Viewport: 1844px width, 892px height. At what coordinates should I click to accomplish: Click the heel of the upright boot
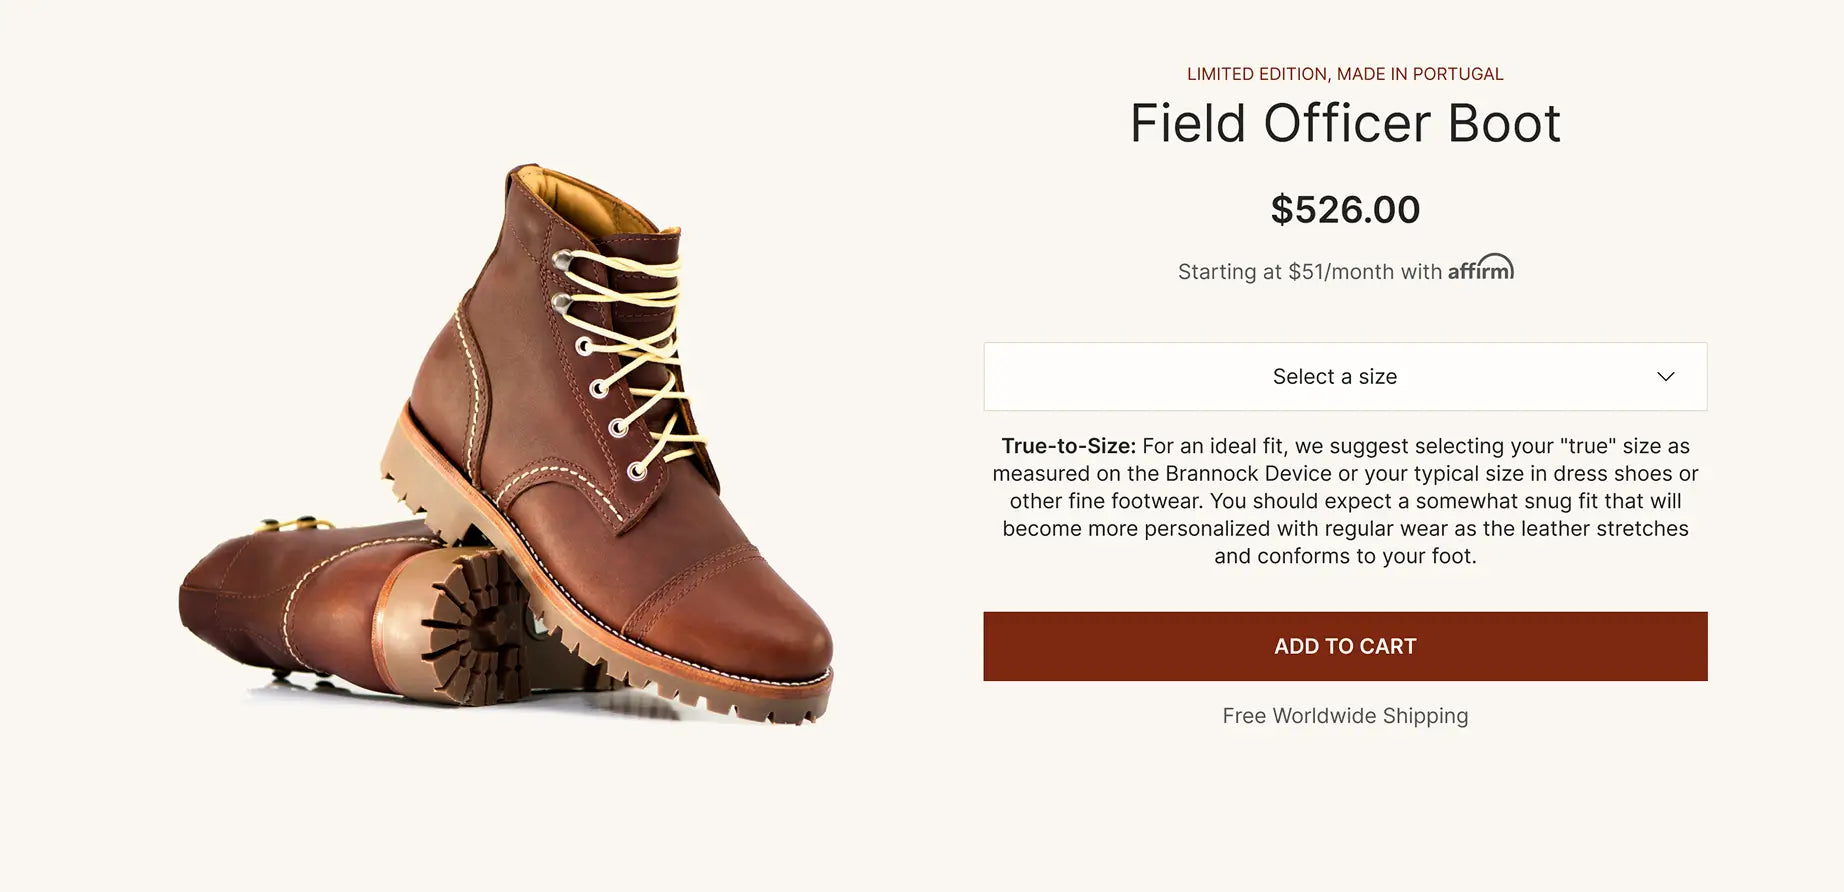[405, 470]
